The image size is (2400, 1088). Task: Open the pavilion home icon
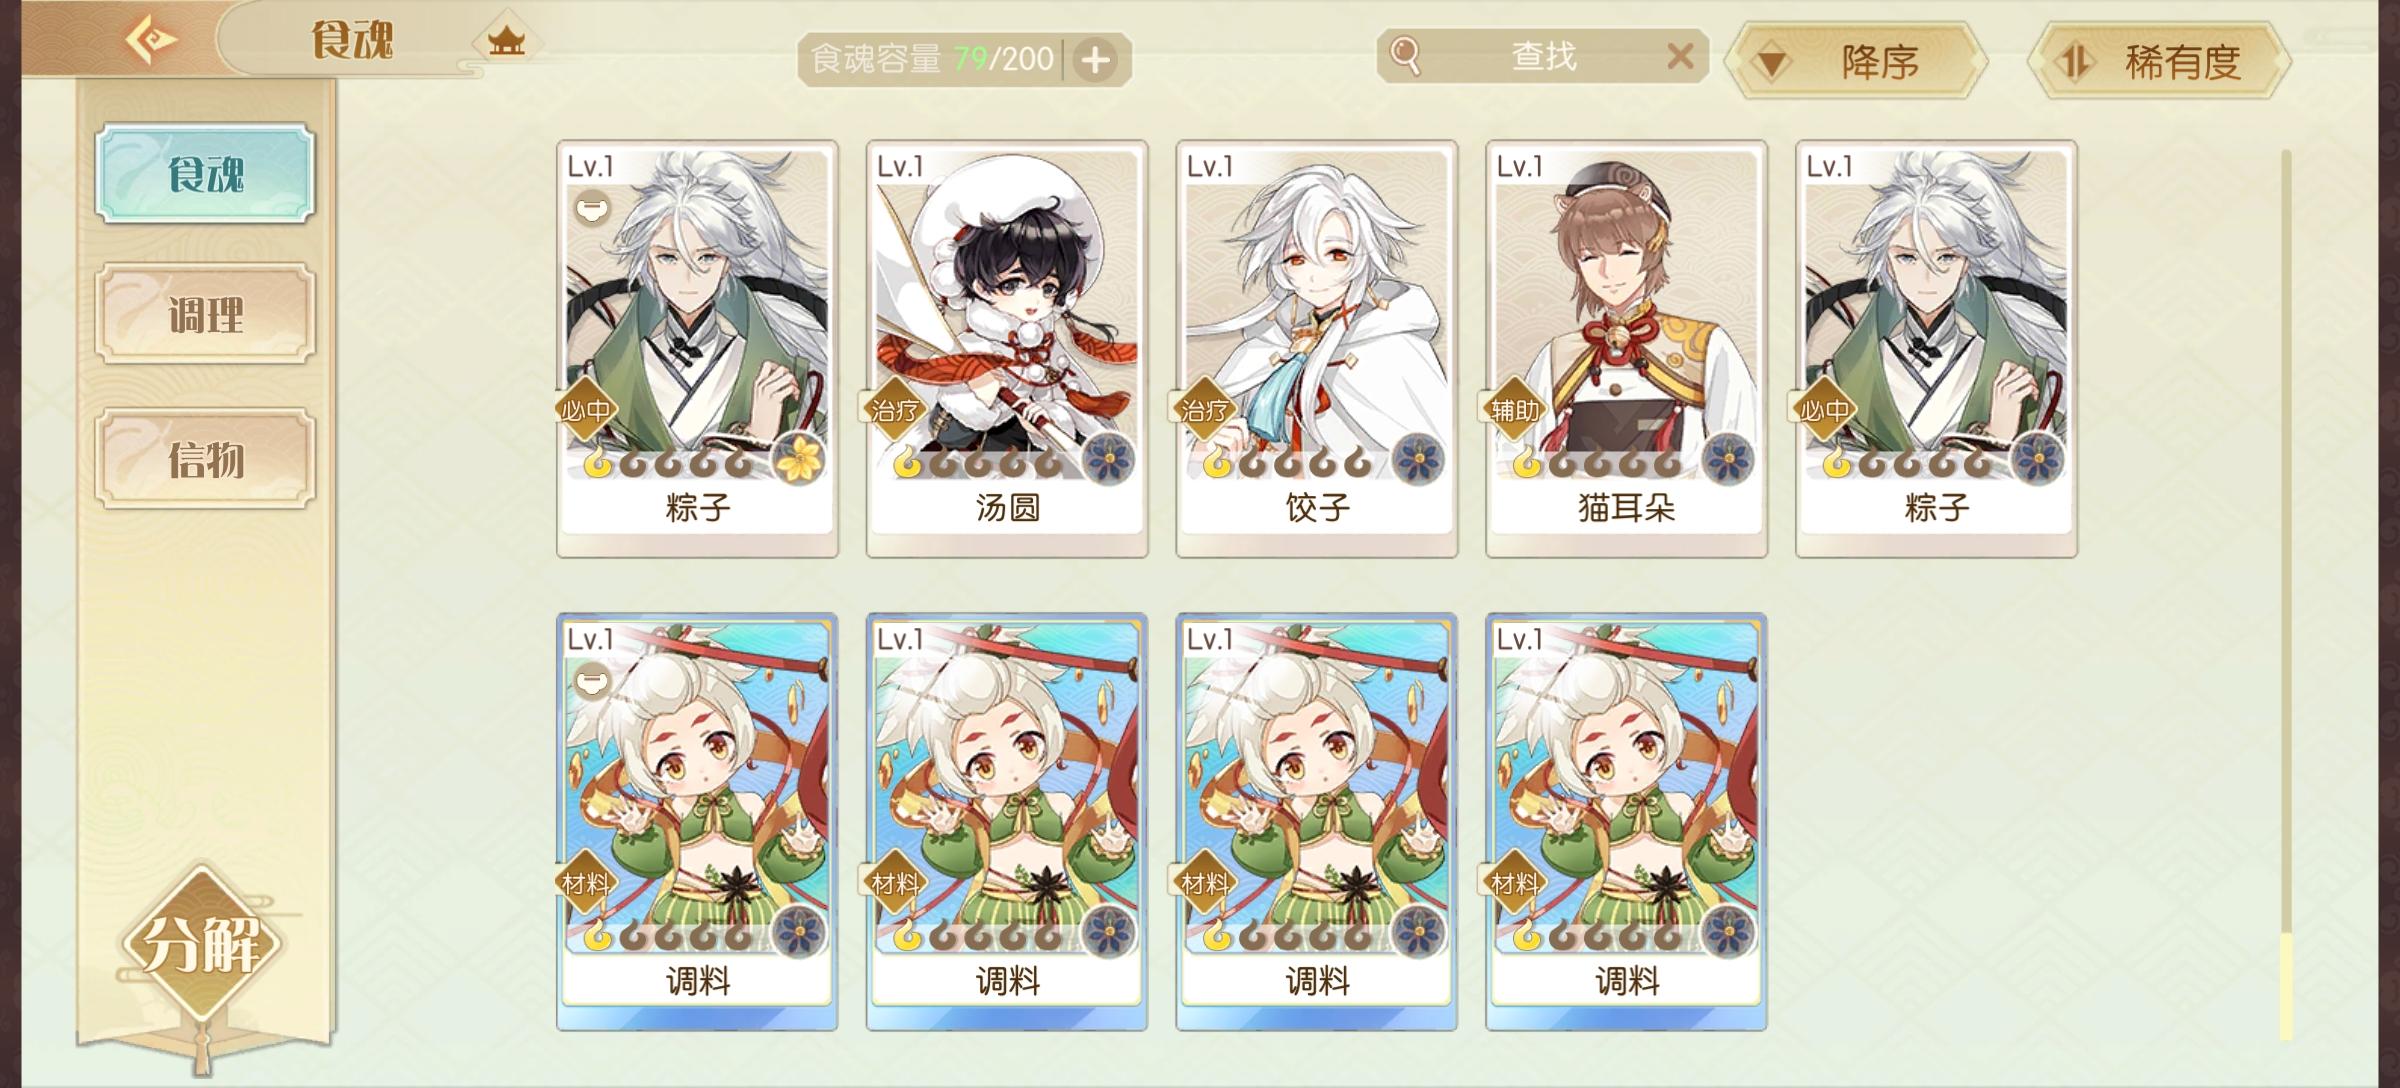[506, 42]
